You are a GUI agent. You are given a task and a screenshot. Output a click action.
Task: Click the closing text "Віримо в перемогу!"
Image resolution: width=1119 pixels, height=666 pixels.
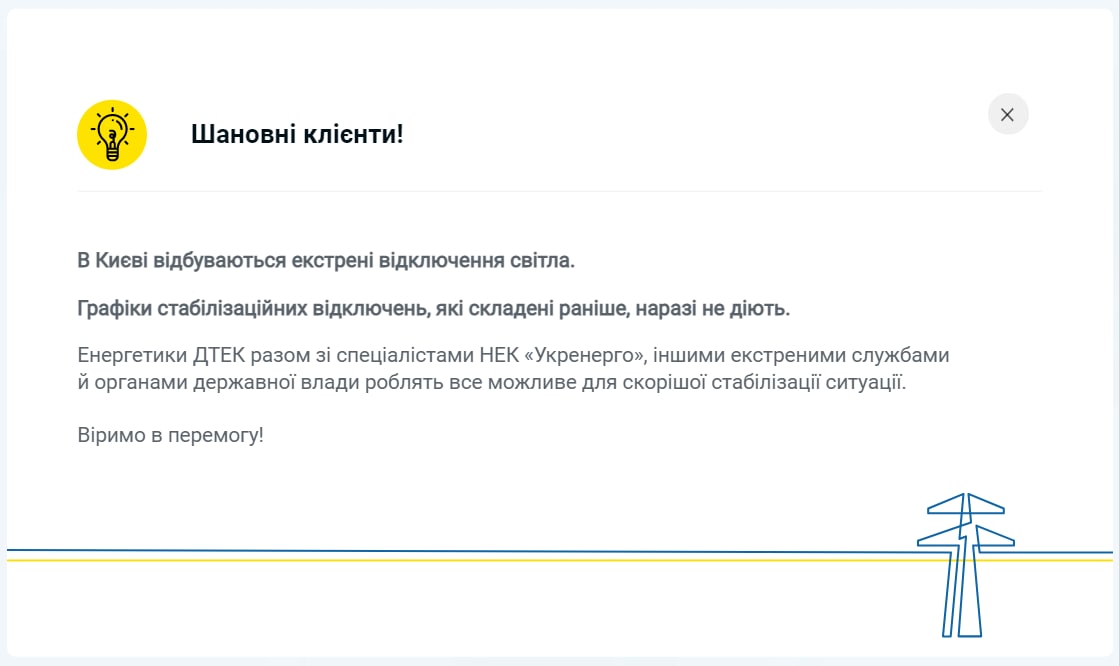coord(170,436)
